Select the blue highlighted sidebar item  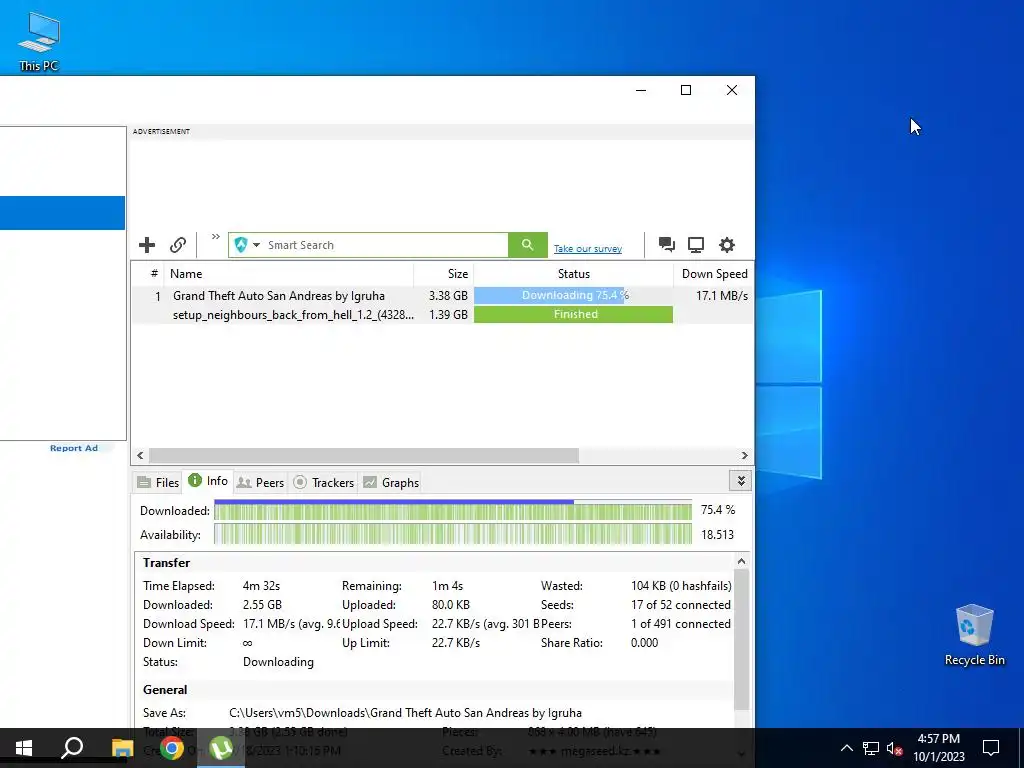62,213
